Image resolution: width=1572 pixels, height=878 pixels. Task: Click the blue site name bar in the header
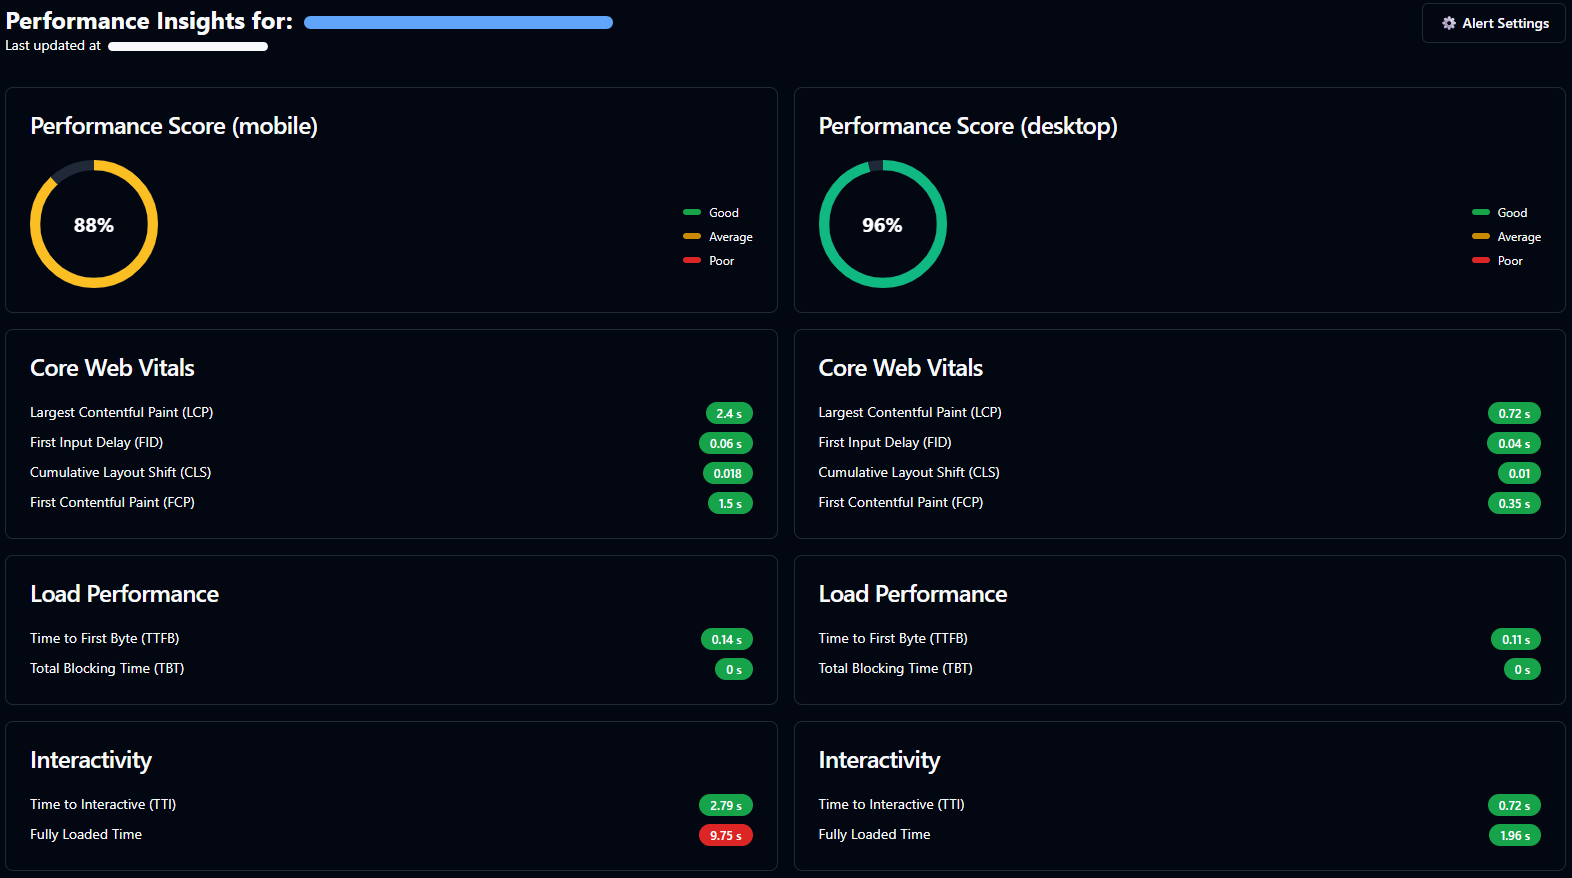[458, 23]
